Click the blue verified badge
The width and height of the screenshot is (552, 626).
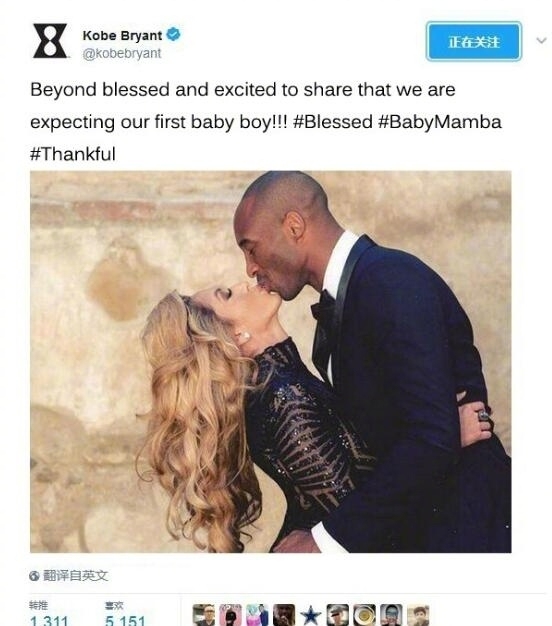(173, 34)
